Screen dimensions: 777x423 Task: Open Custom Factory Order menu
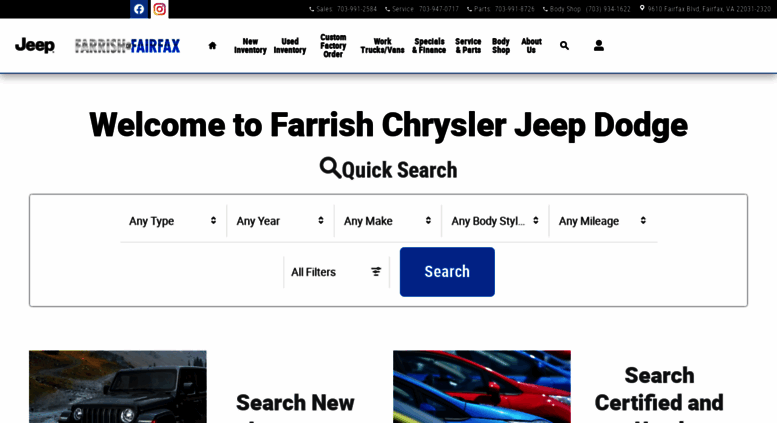coord(333,46)
